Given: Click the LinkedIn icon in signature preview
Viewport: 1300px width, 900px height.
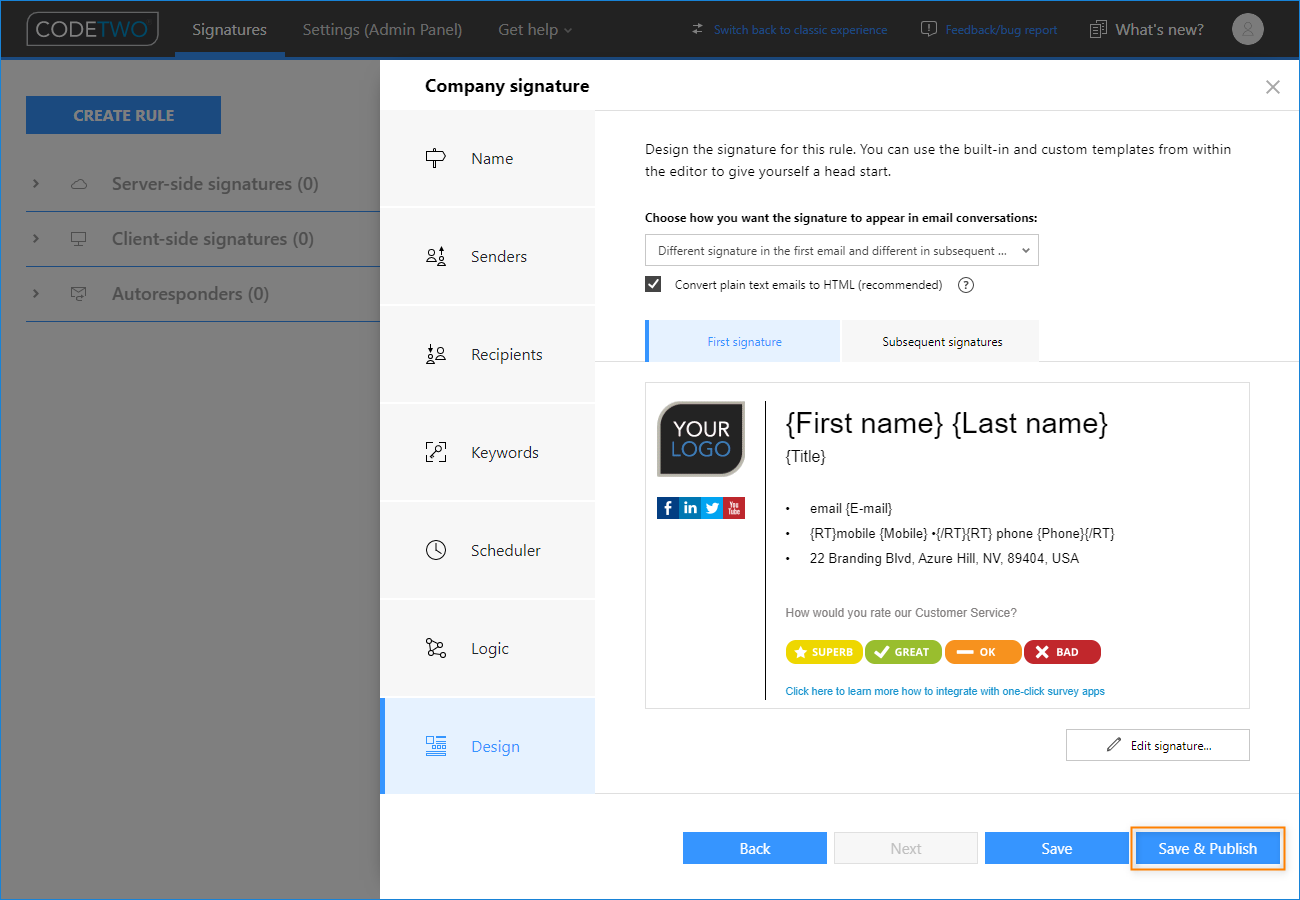Looking at the screenshot, I should tap(690, 508).
